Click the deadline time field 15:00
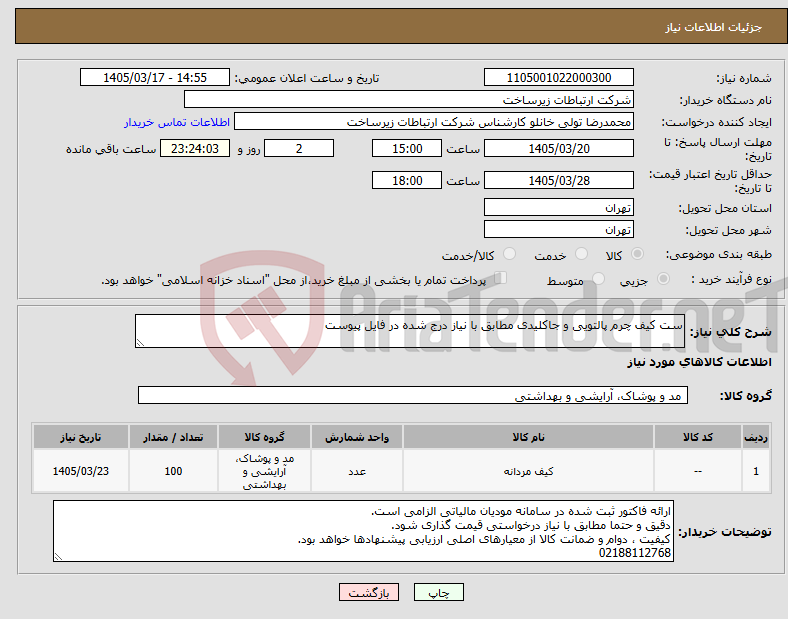788x619 pixels. pos(407,149)
